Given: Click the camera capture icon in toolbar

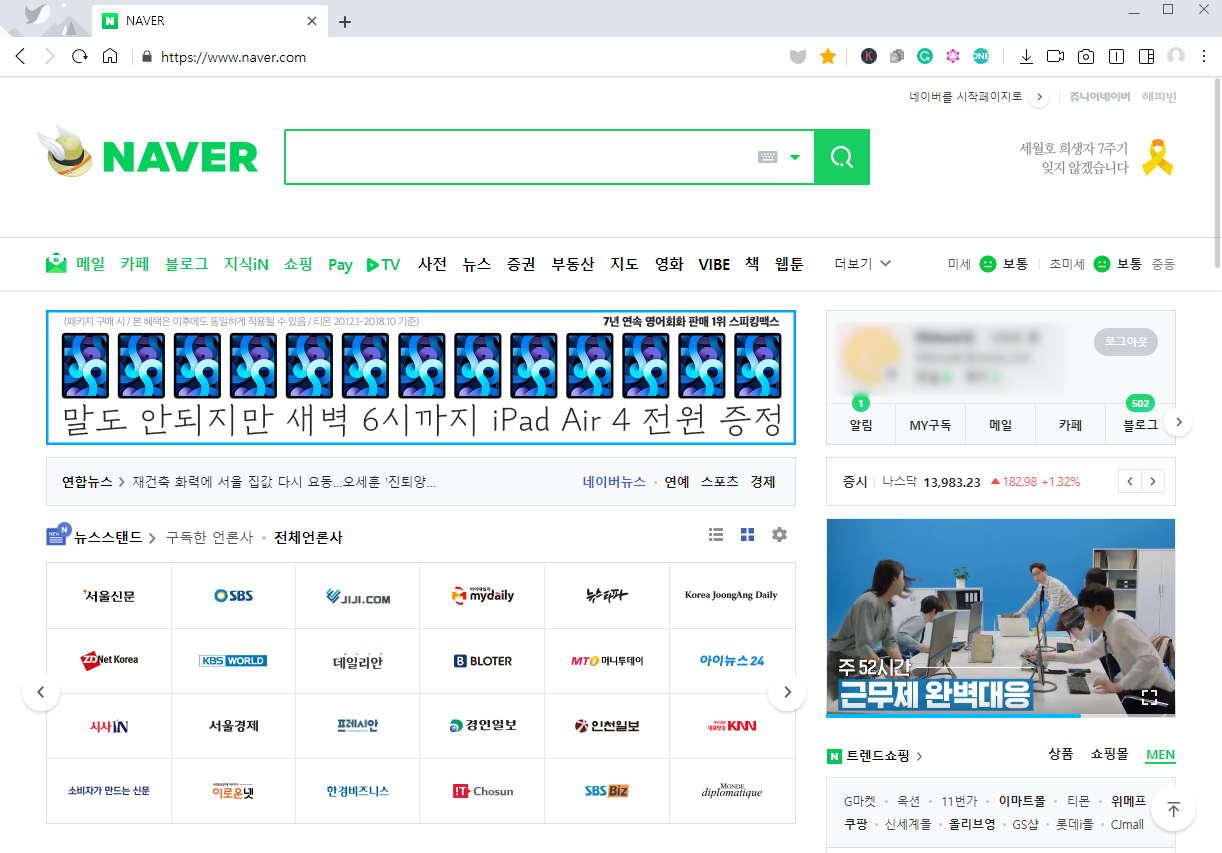Looking at the screenshot, I should click(1086, 57).
